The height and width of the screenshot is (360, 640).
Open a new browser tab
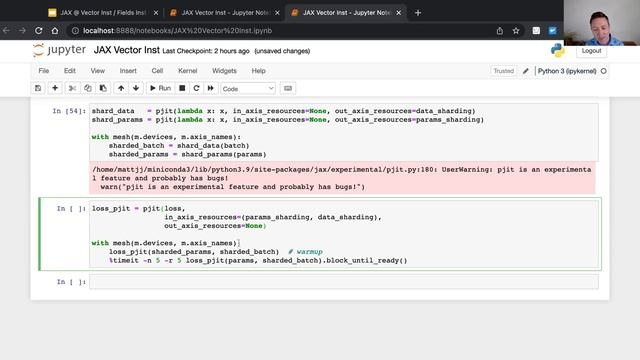click(x=418, y=13)
